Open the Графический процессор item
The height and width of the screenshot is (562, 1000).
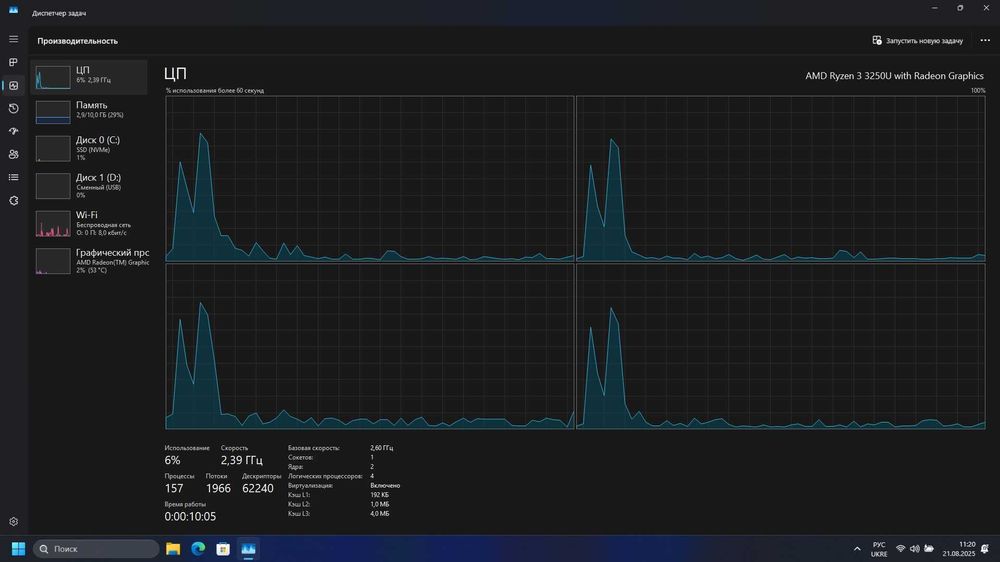tap(89, 261)
